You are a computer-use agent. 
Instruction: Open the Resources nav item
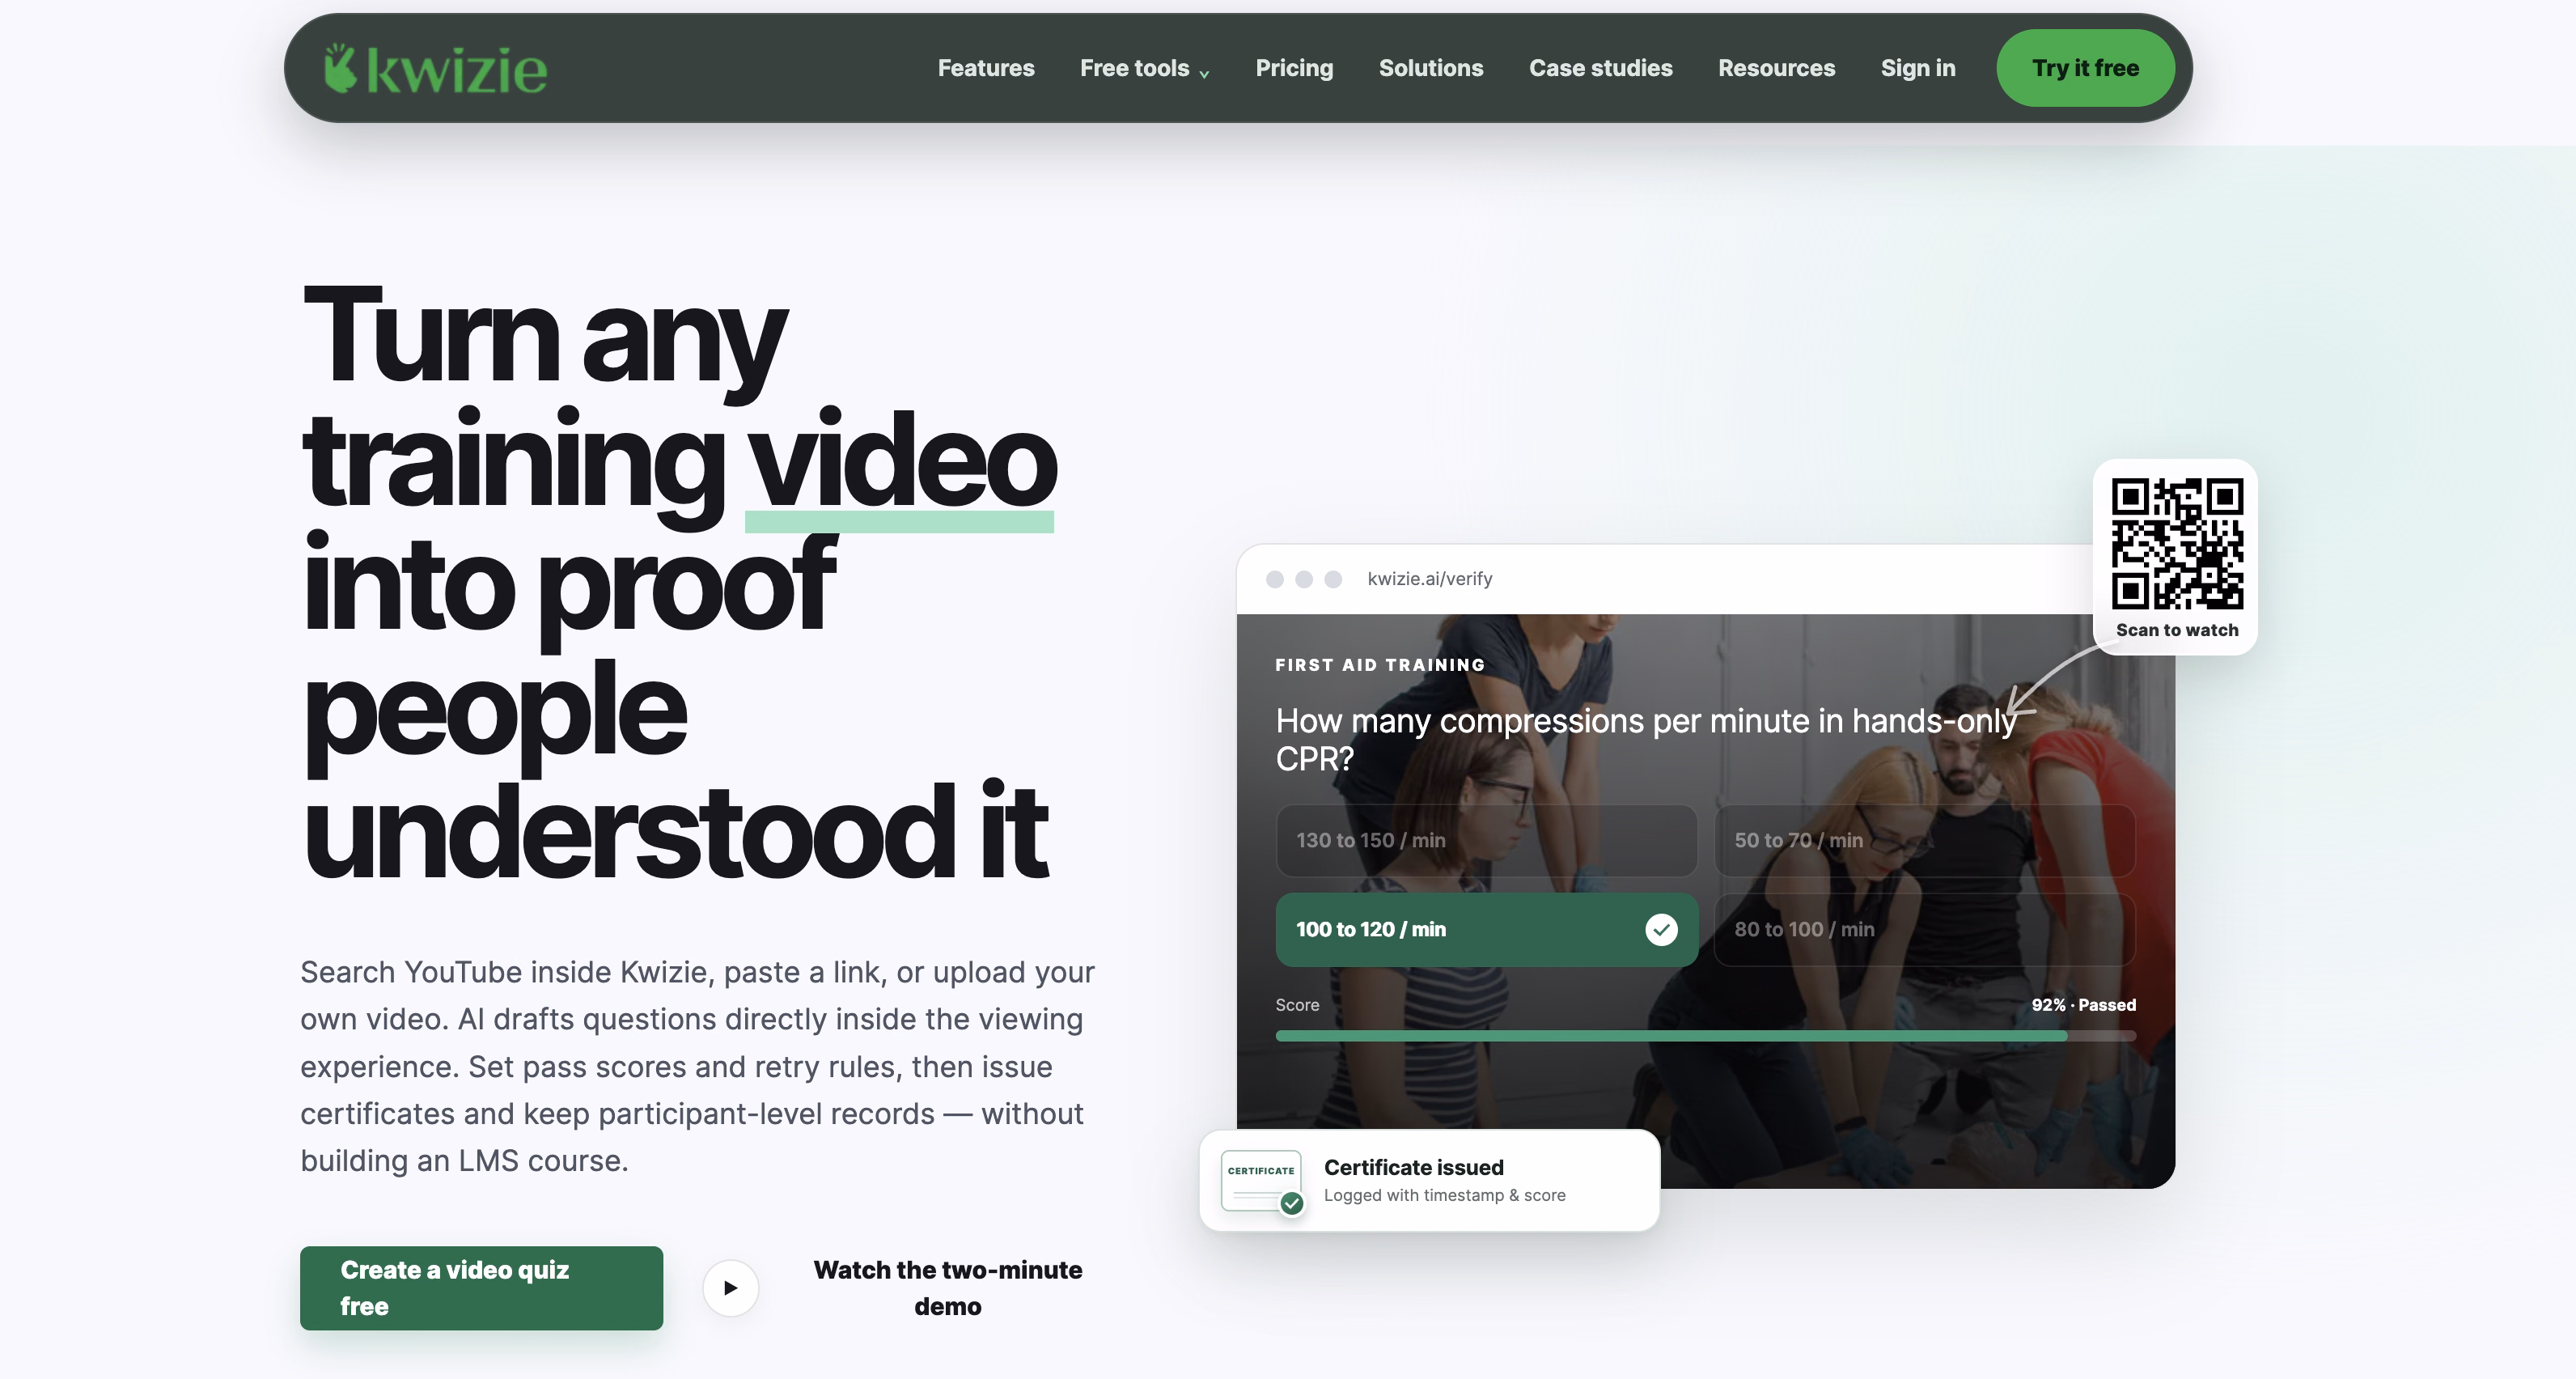(x=1776, y=68)
